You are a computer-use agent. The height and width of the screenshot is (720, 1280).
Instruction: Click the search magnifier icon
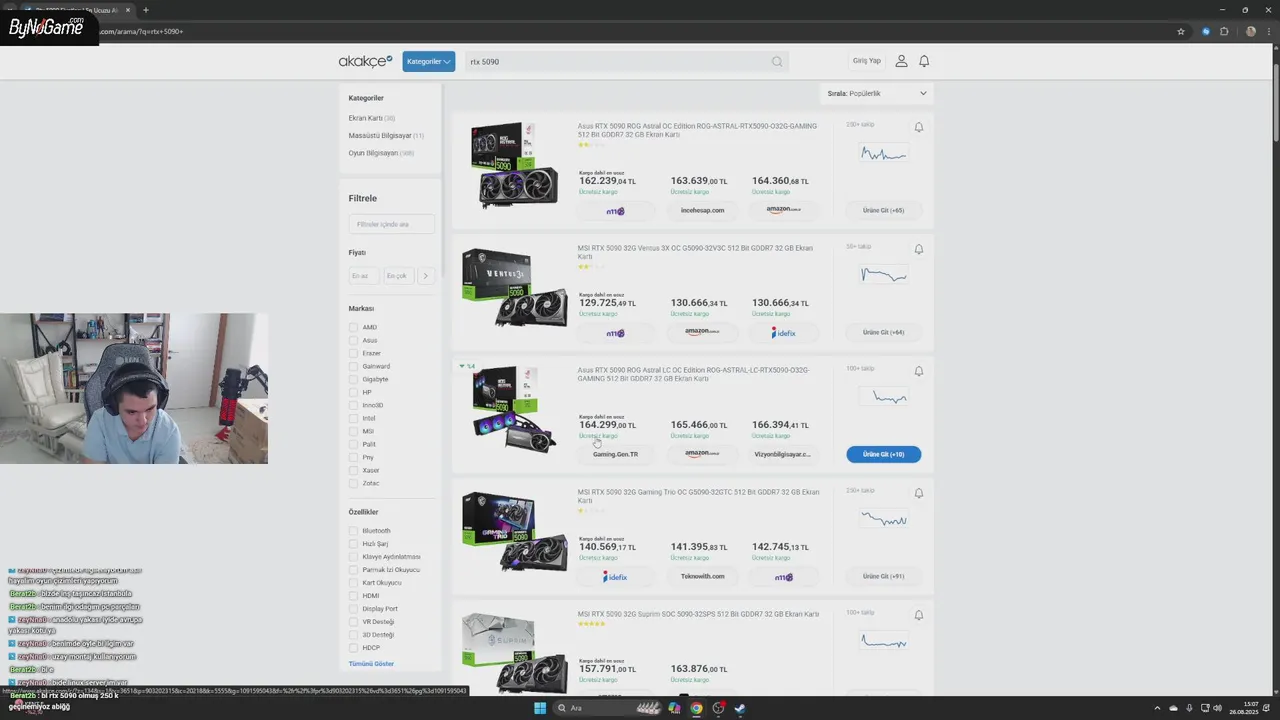coord(777,61)
